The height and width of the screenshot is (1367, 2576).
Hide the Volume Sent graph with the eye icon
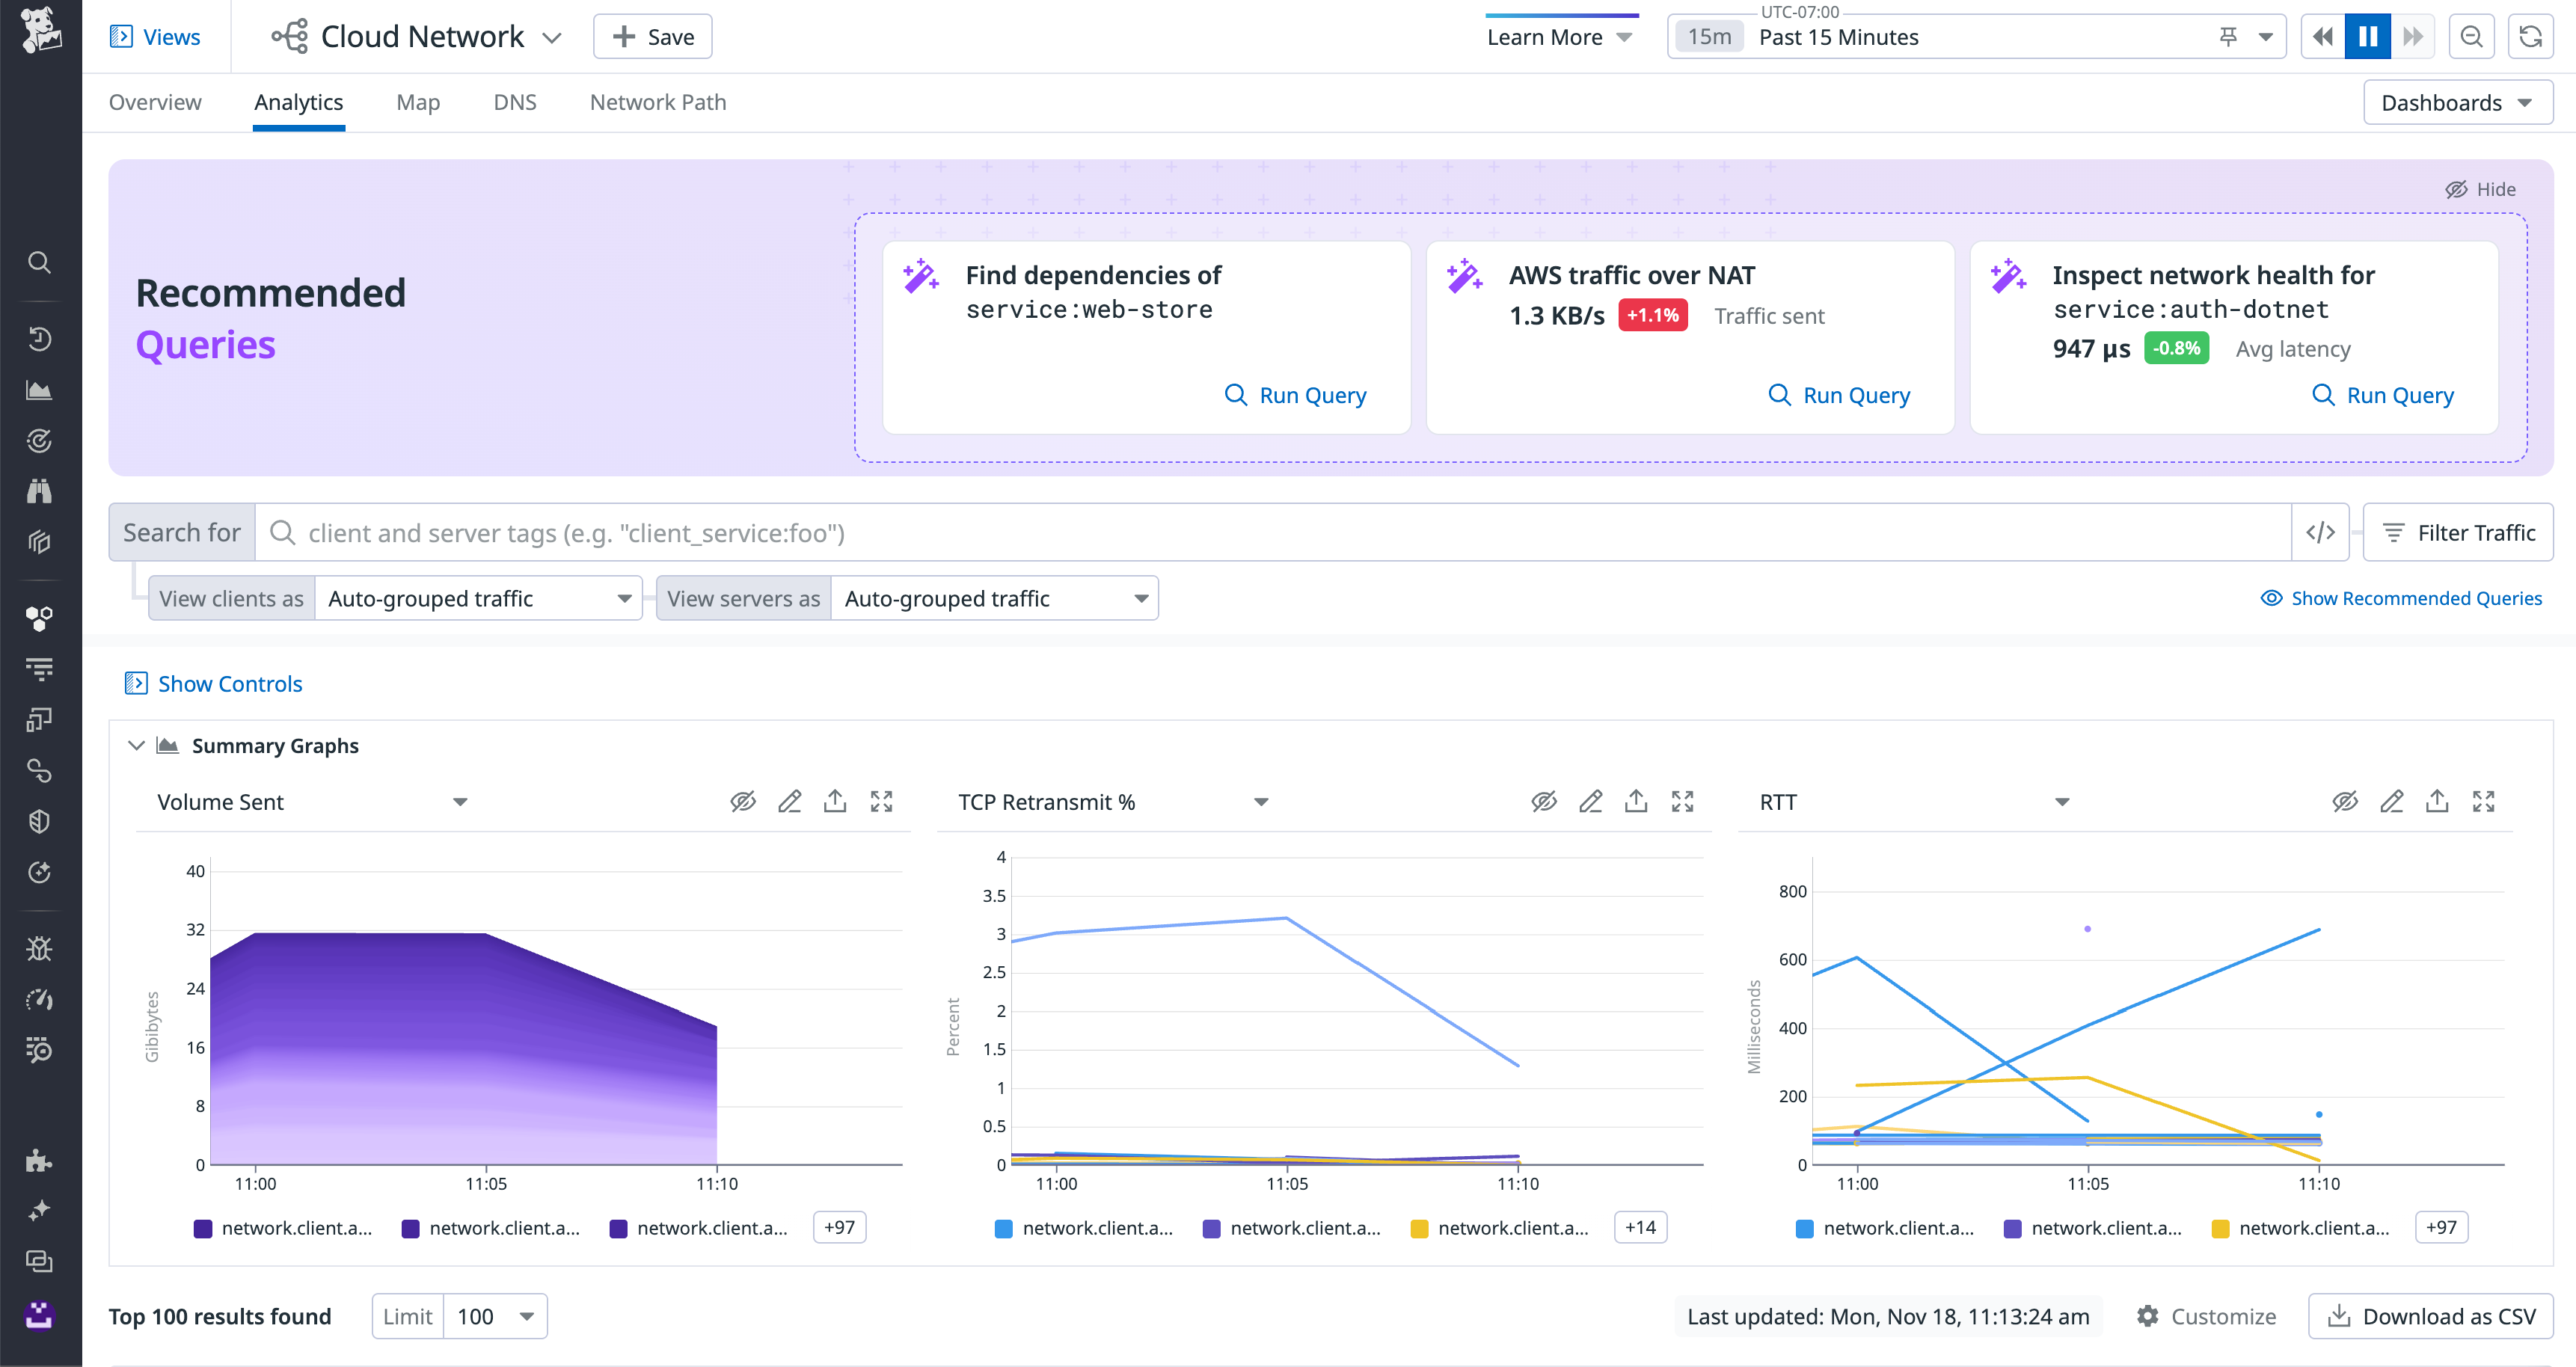(742, 801)
